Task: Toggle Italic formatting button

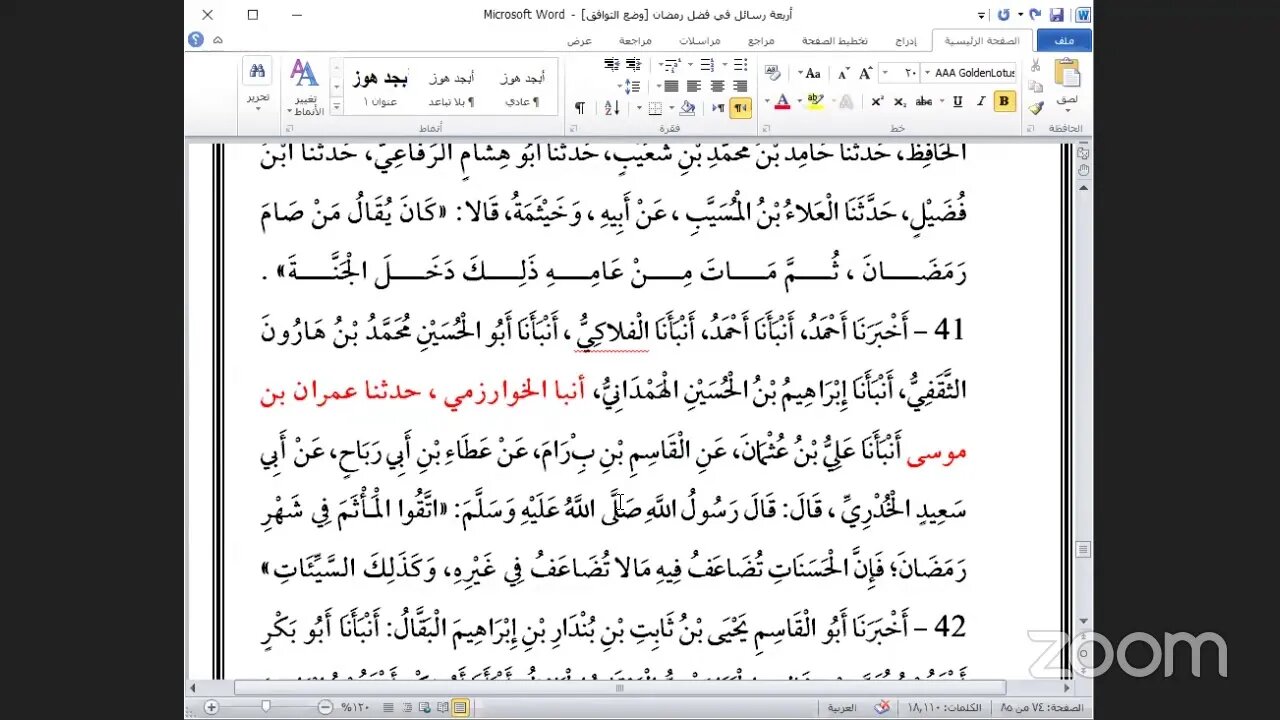Action: point(980,101)
